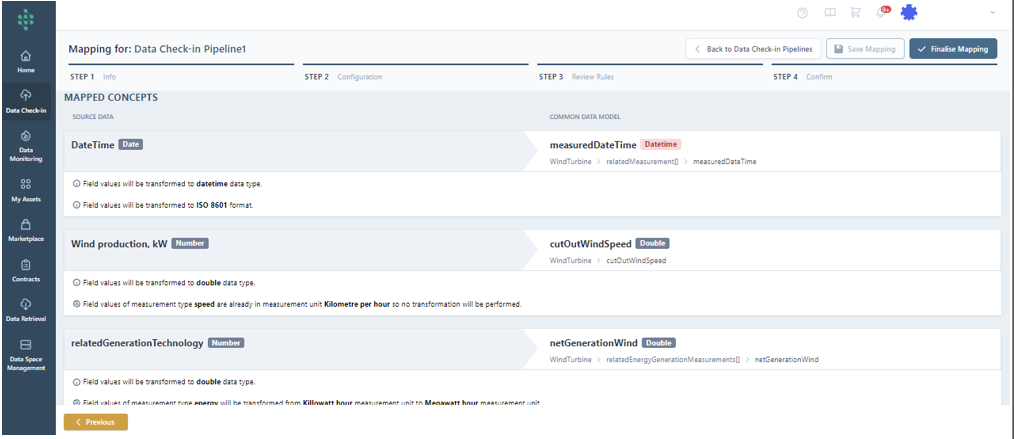Image resolution: width=1014 pixels, height=439 pixels.
Task: Open the shopping cart icon
Action: coord(855,13)
